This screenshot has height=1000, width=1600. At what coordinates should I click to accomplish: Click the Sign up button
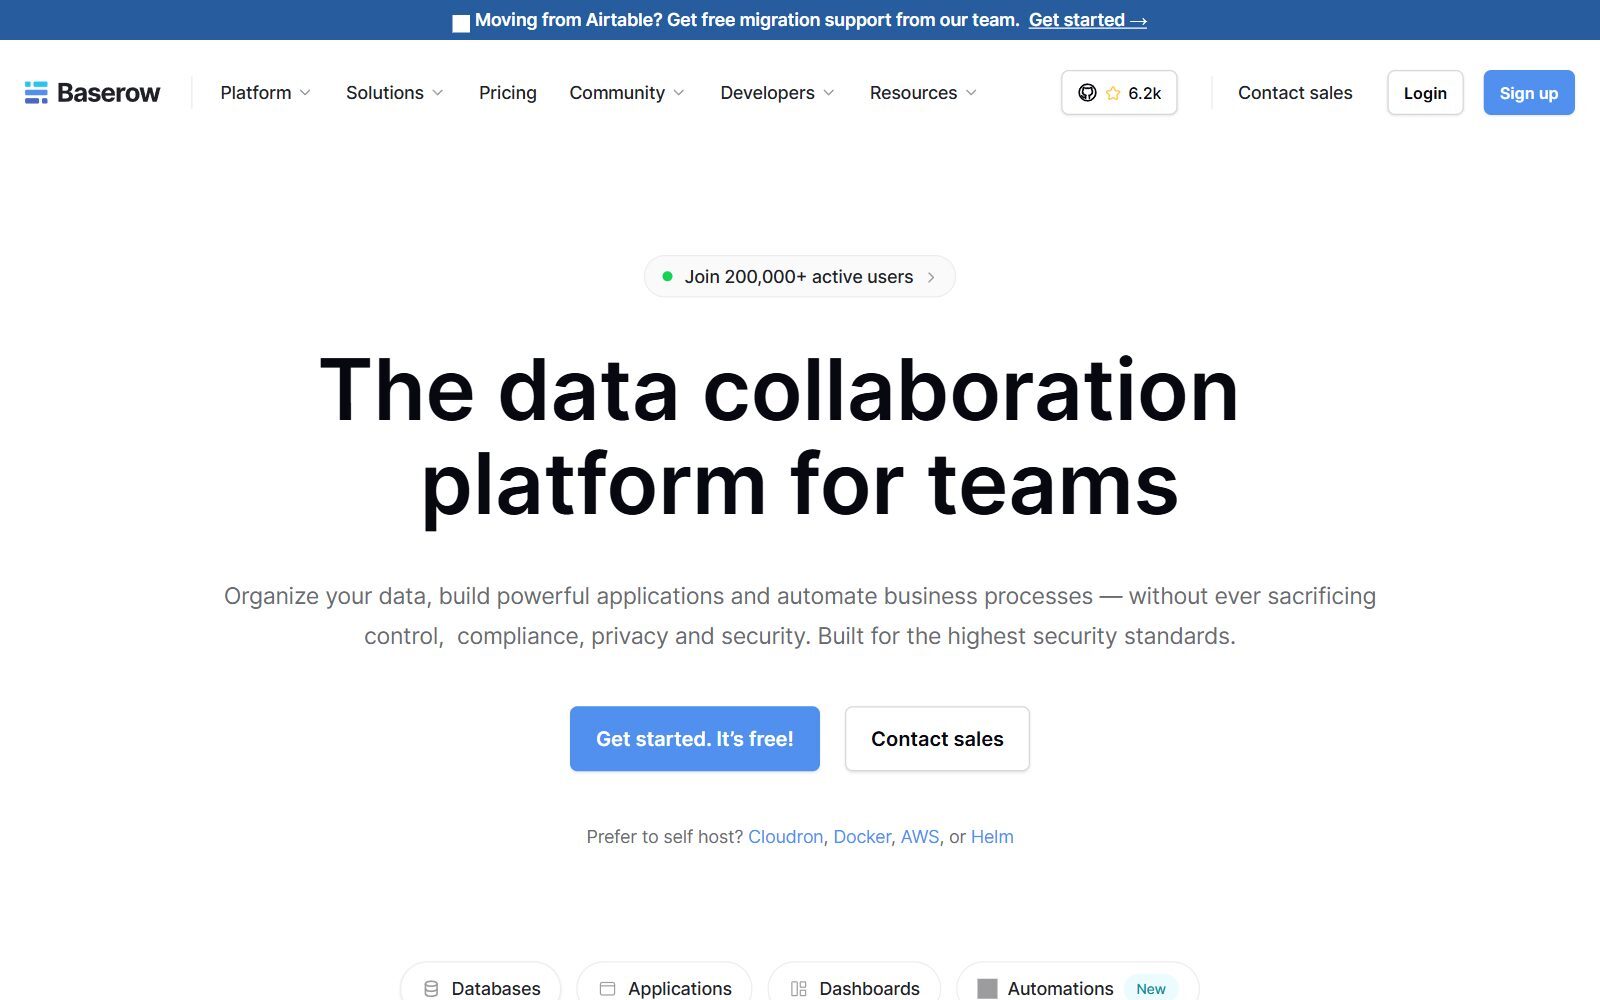tap(1529, 93)
